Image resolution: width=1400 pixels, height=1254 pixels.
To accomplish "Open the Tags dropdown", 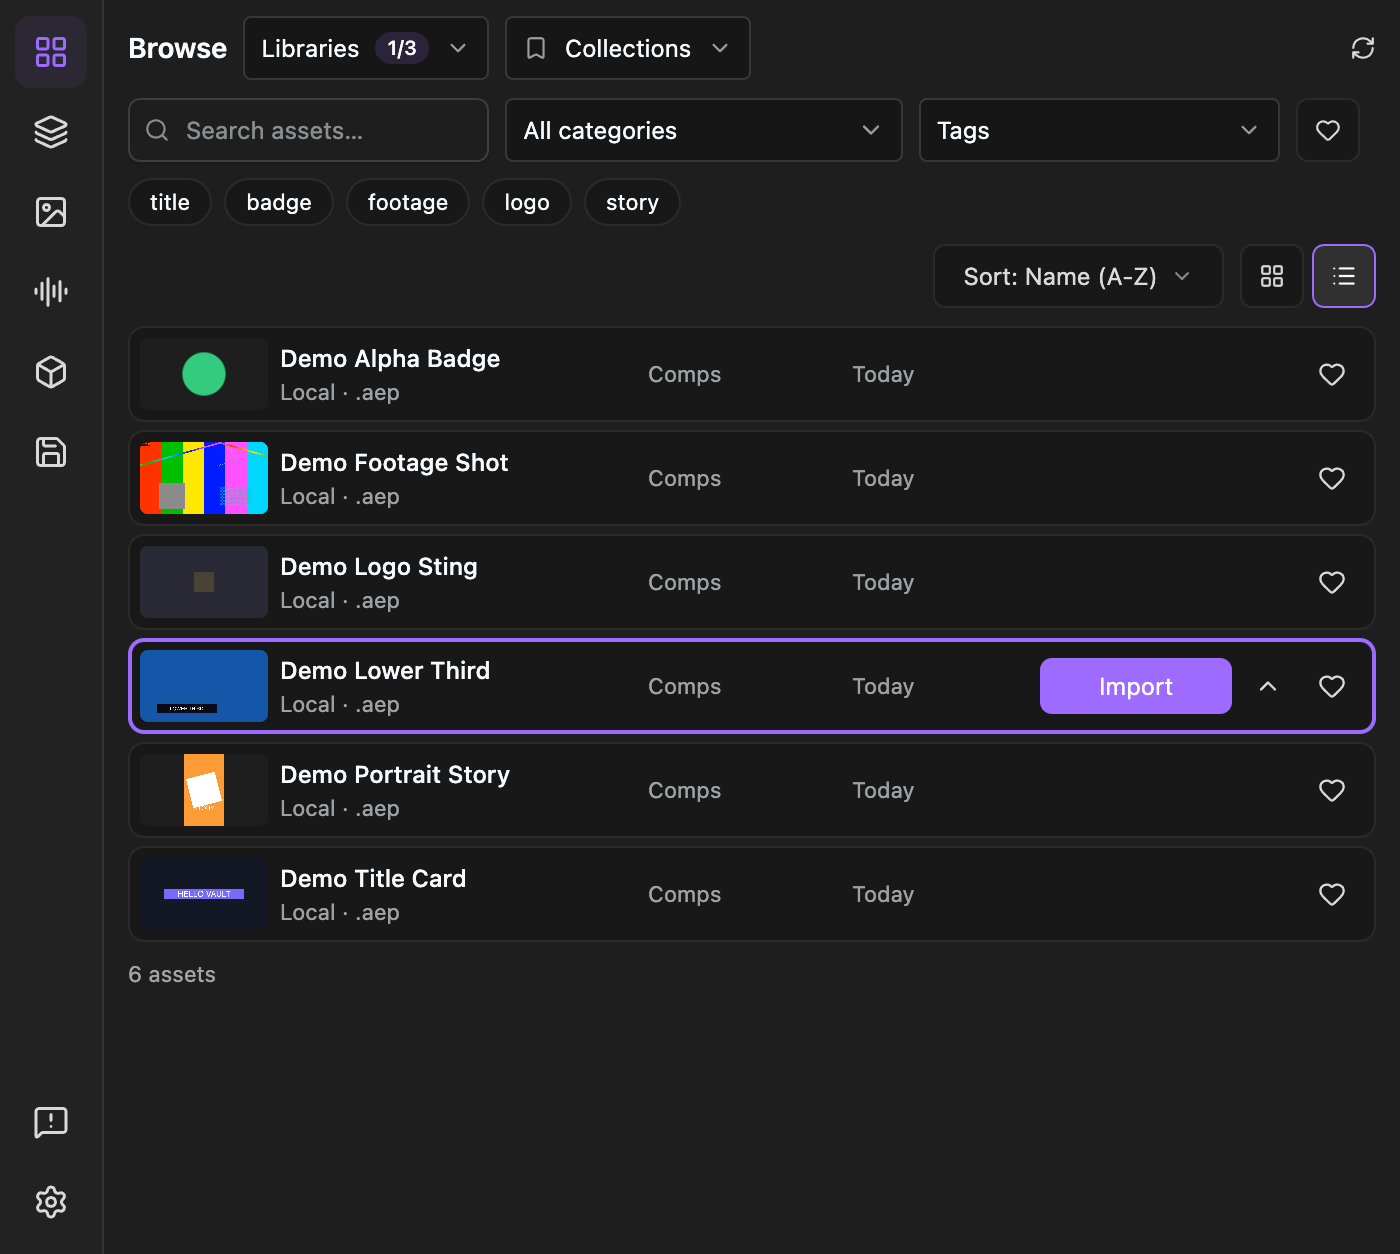I will point(1099,130).
